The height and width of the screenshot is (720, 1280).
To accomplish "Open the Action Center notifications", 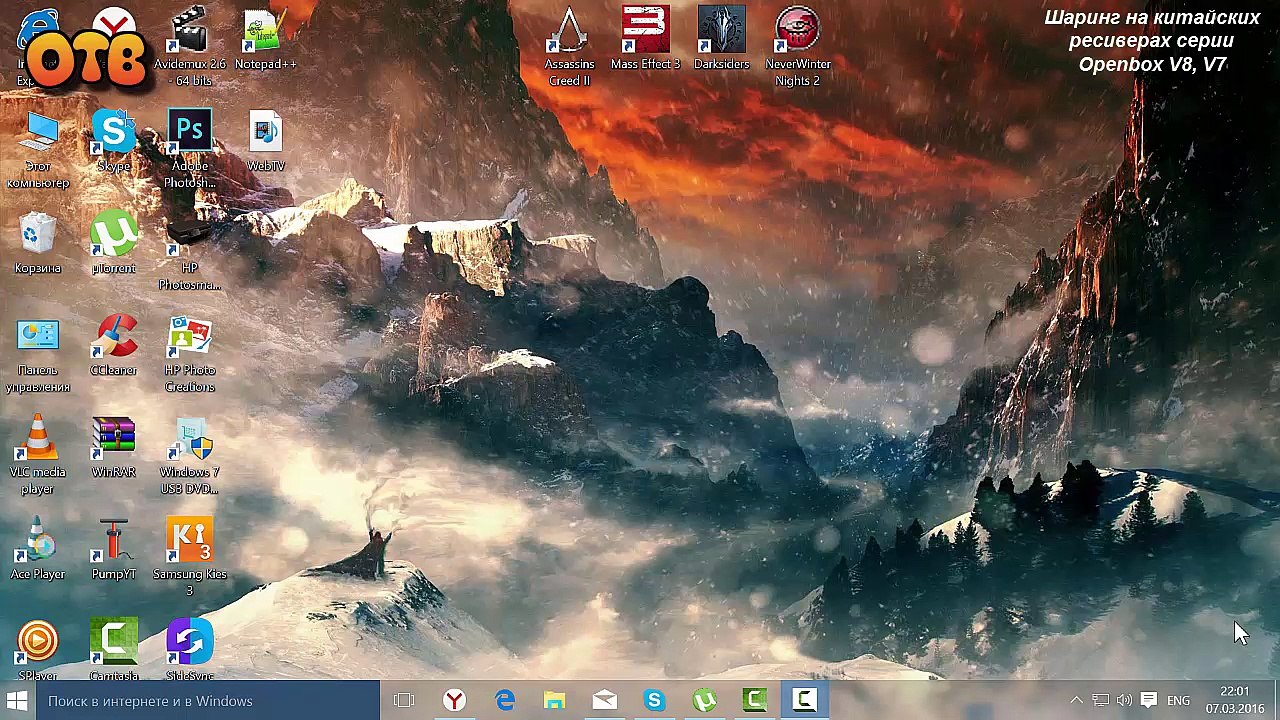I will coord(1148,701).
